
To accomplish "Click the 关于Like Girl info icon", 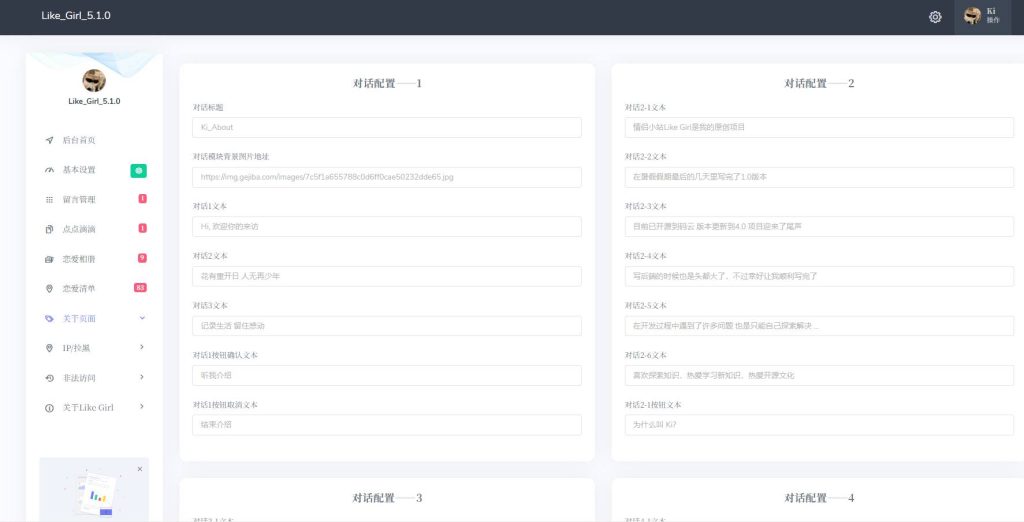I will click(x=50, y=408).
